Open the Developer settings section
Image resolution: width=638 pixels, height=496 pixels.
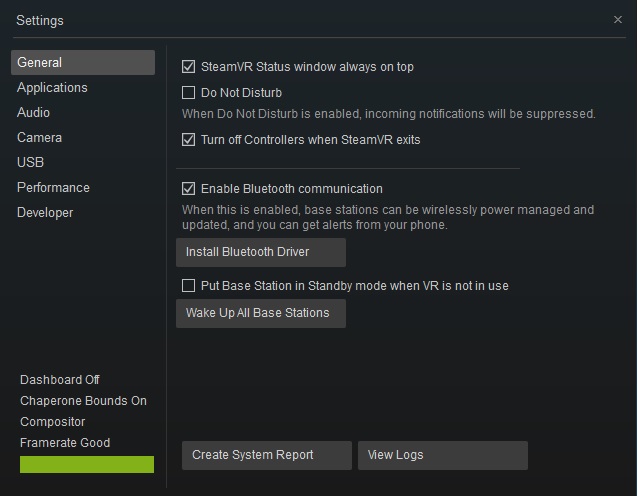pyautogui.click(x=45, y=213)
